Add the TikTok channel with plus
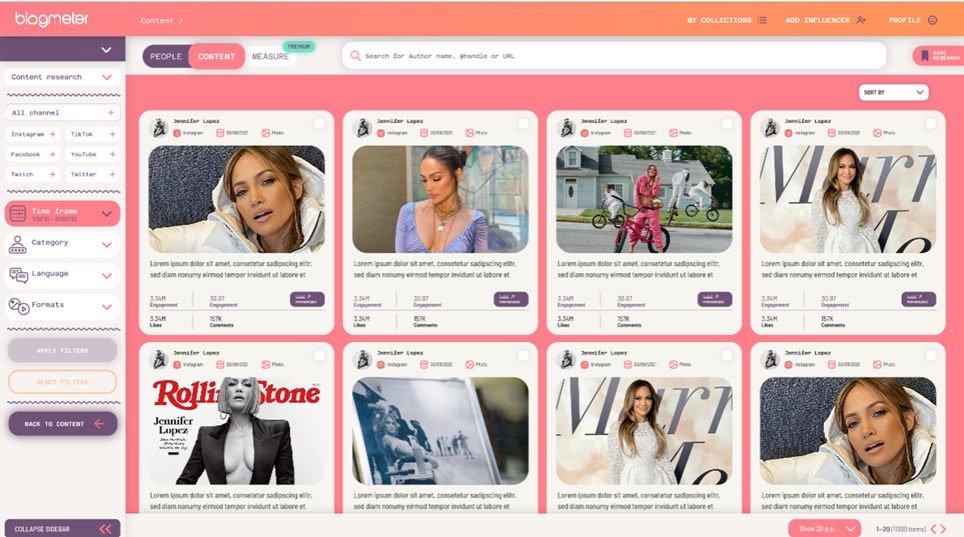This screenshot has width=964, height=537. tap(112, 134)
